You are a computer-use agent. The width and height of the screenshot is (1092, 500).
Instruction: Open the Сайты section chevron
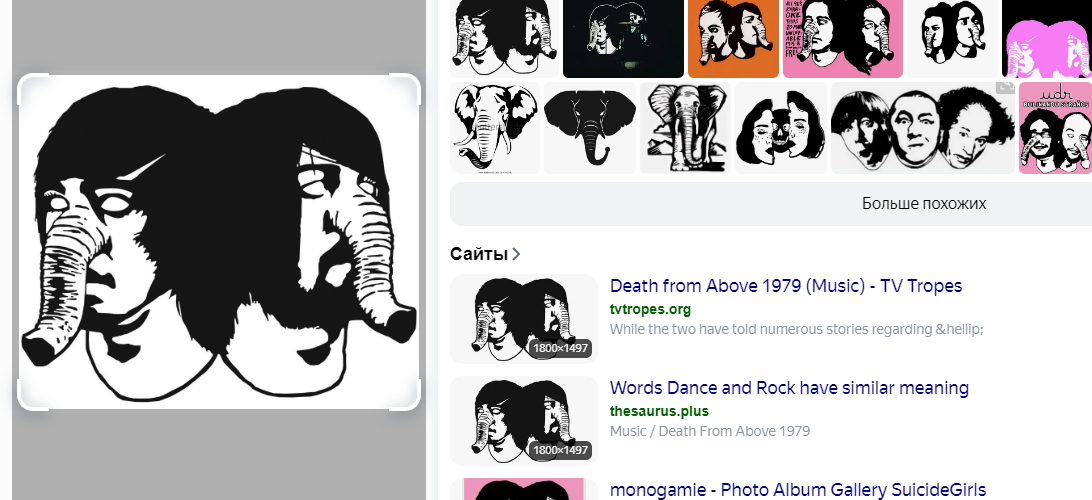(x=516, y=254)
